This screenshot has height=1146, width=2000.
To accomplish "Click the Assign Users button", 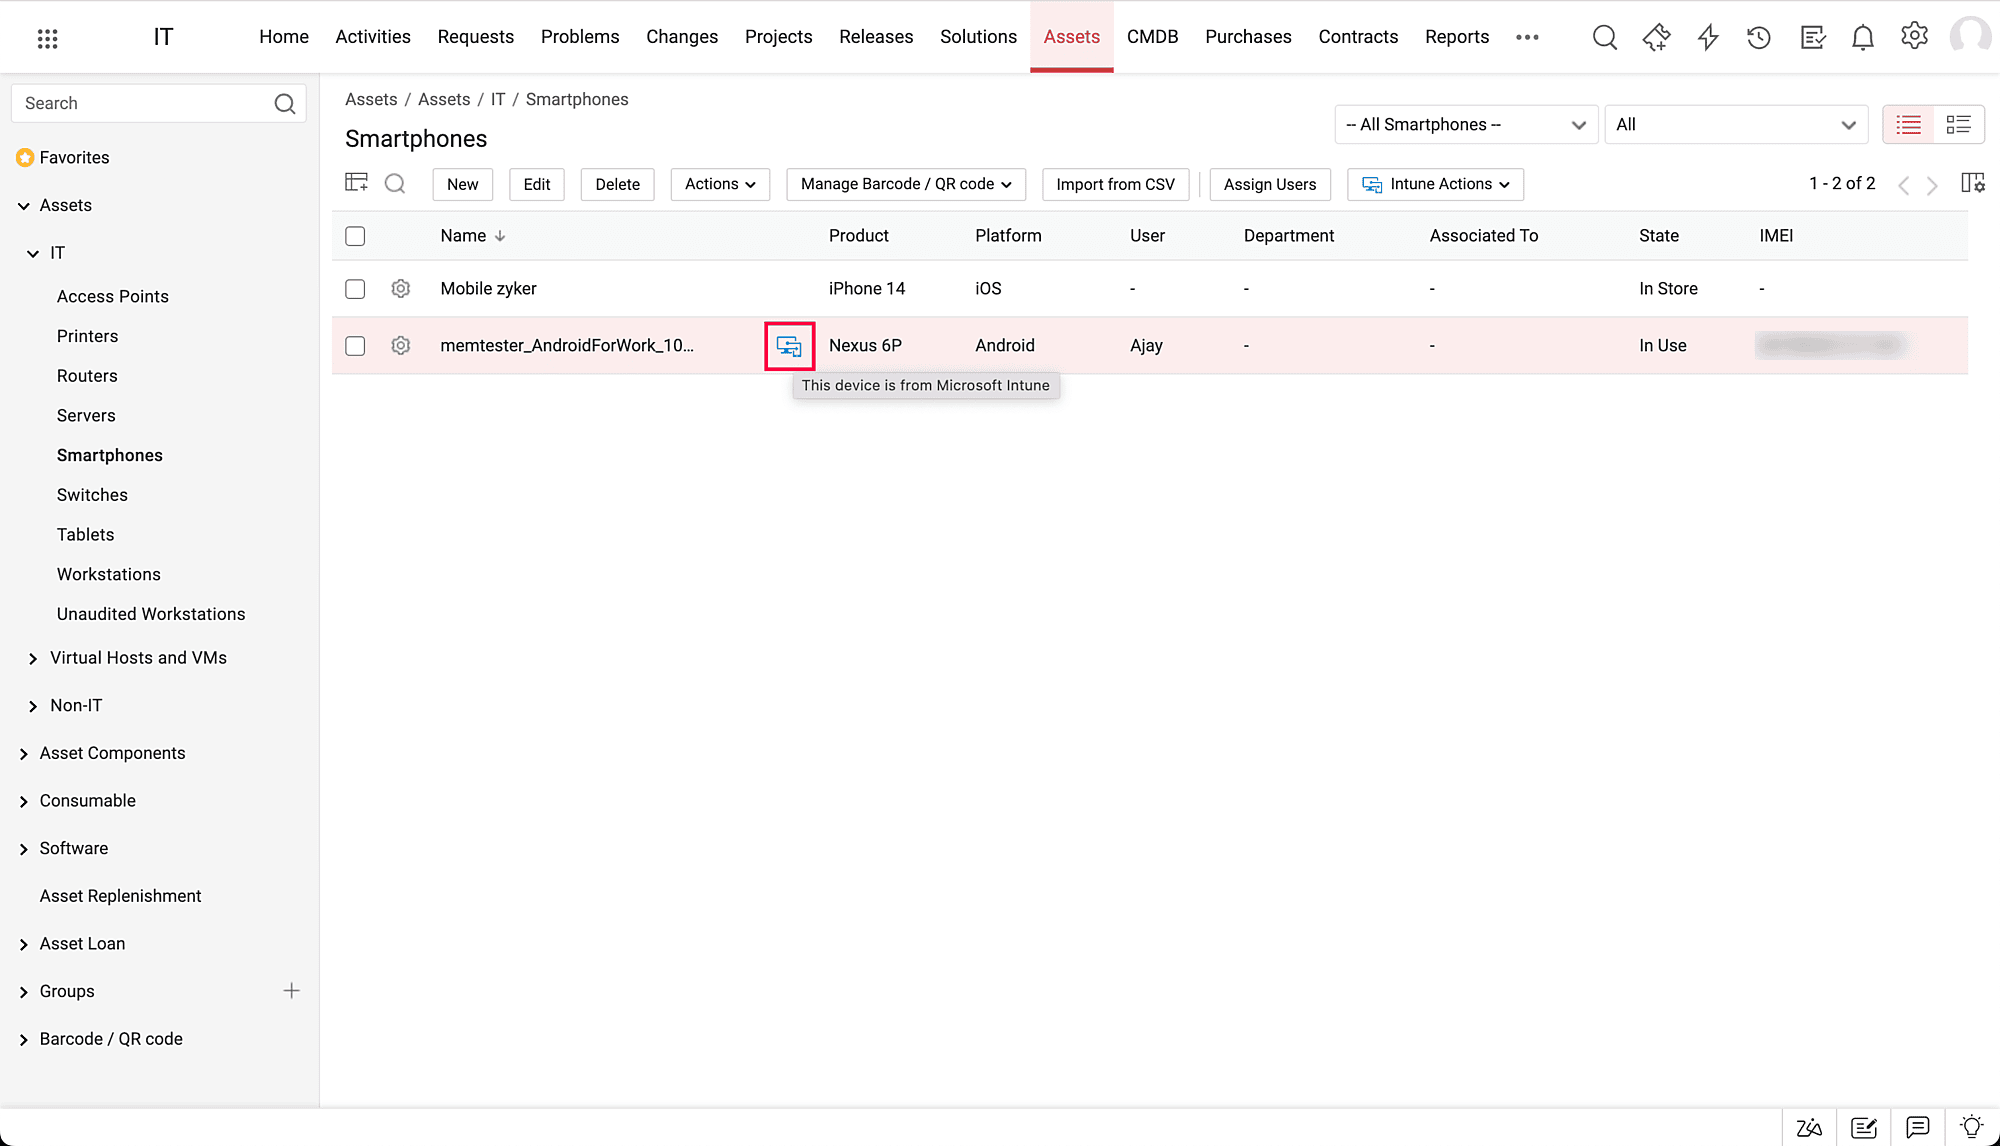I will [1269, 184].
